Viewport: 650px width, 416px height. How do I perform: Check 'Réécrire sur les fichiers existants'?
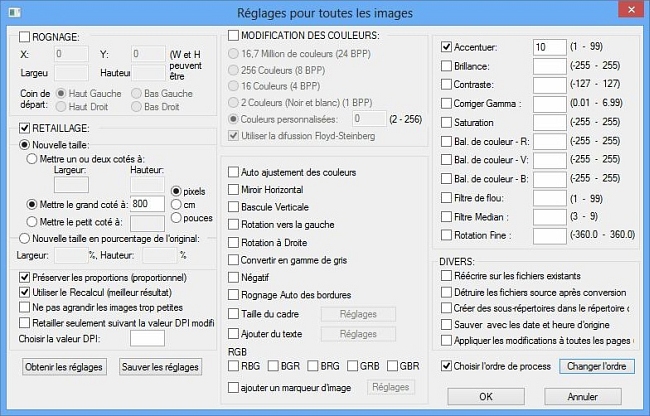click(446, 276)
